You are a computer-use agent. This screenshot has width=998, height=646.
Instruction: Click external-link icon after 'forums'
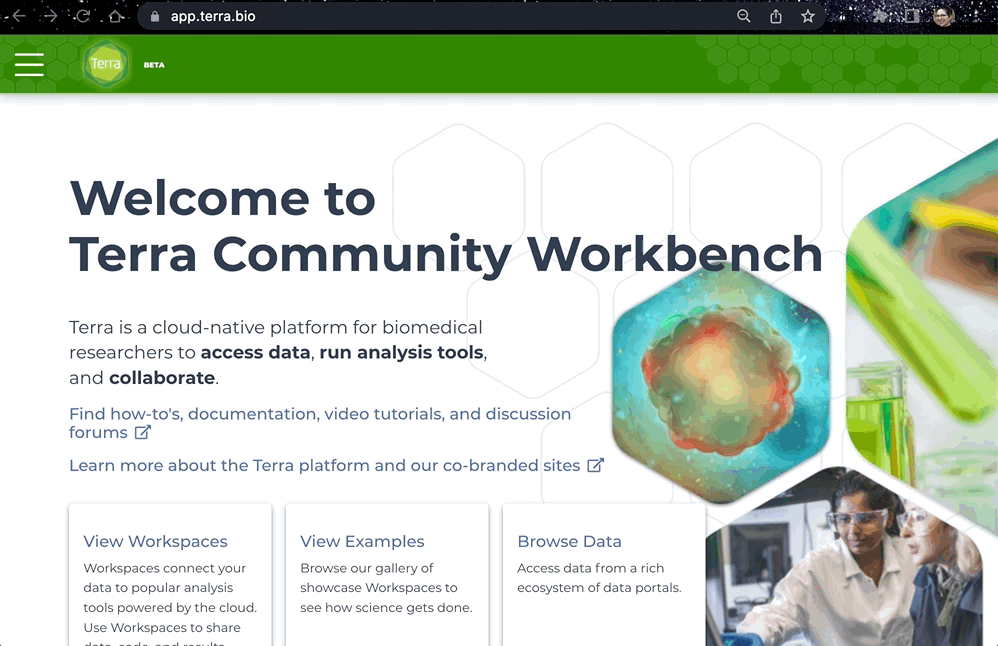tap(143, 432)
